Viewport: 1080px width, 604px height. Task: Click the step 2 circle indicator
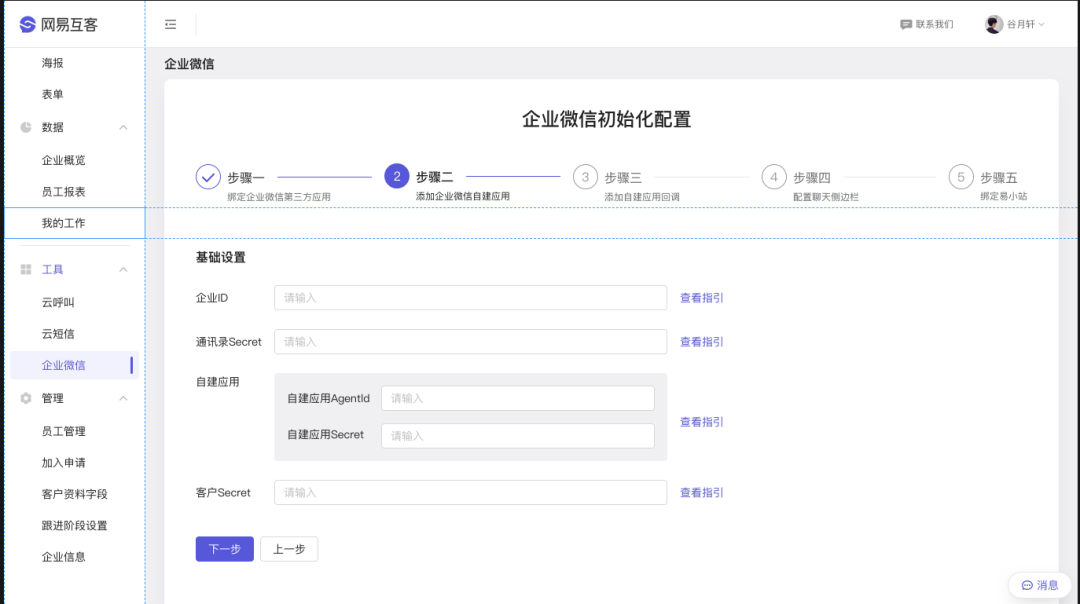397,177
